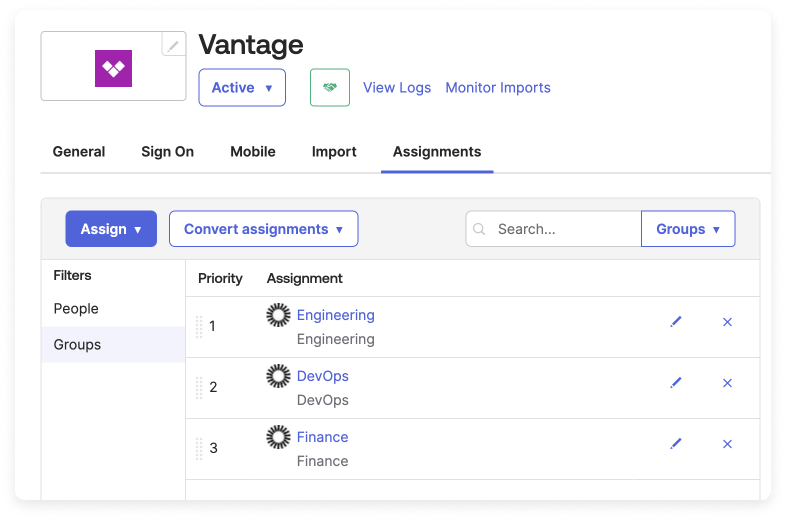Open the Convert assignments dropdown
Screen dimensions: 786x520
click(x=263, y=229)
